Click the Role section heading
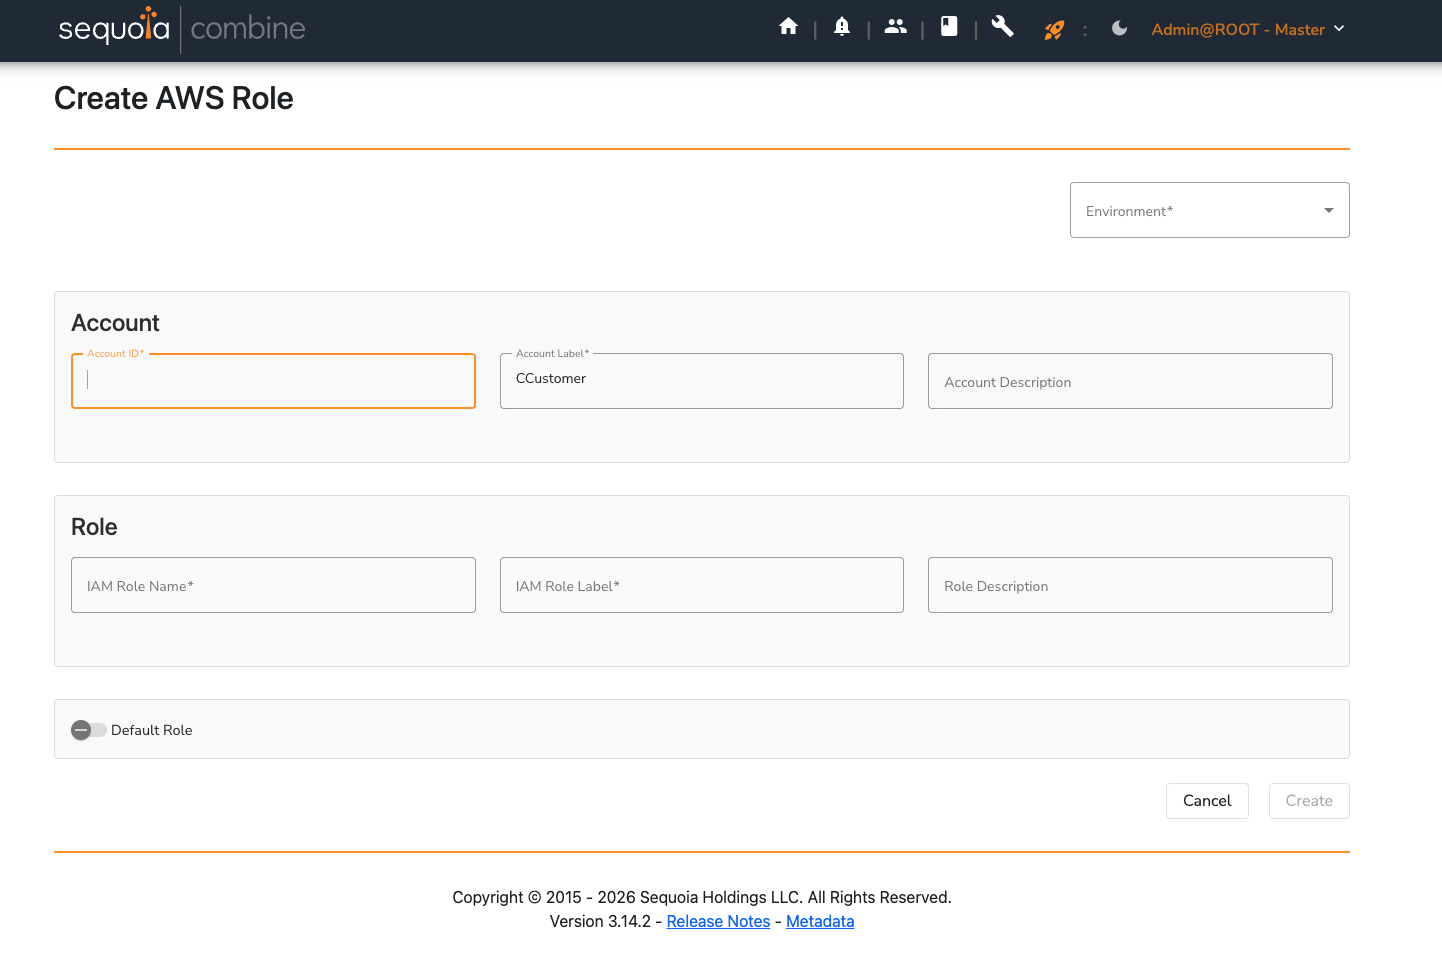 coord(94,527)
